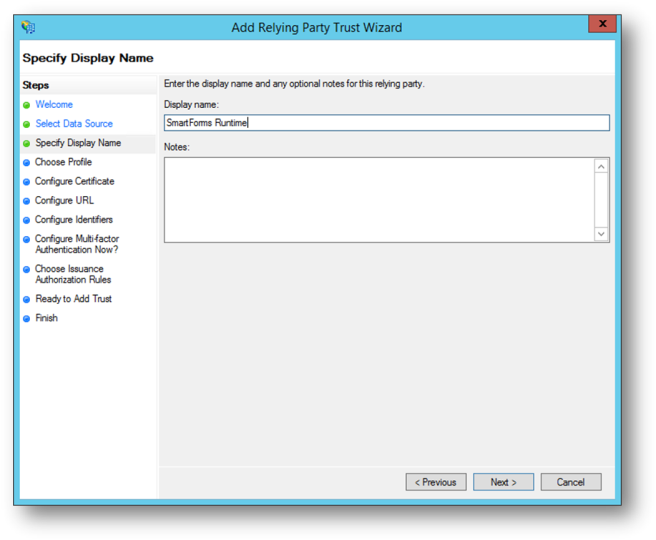Click the Finish step text
This screenshot has height=540, width=656.
click(46, 318)
